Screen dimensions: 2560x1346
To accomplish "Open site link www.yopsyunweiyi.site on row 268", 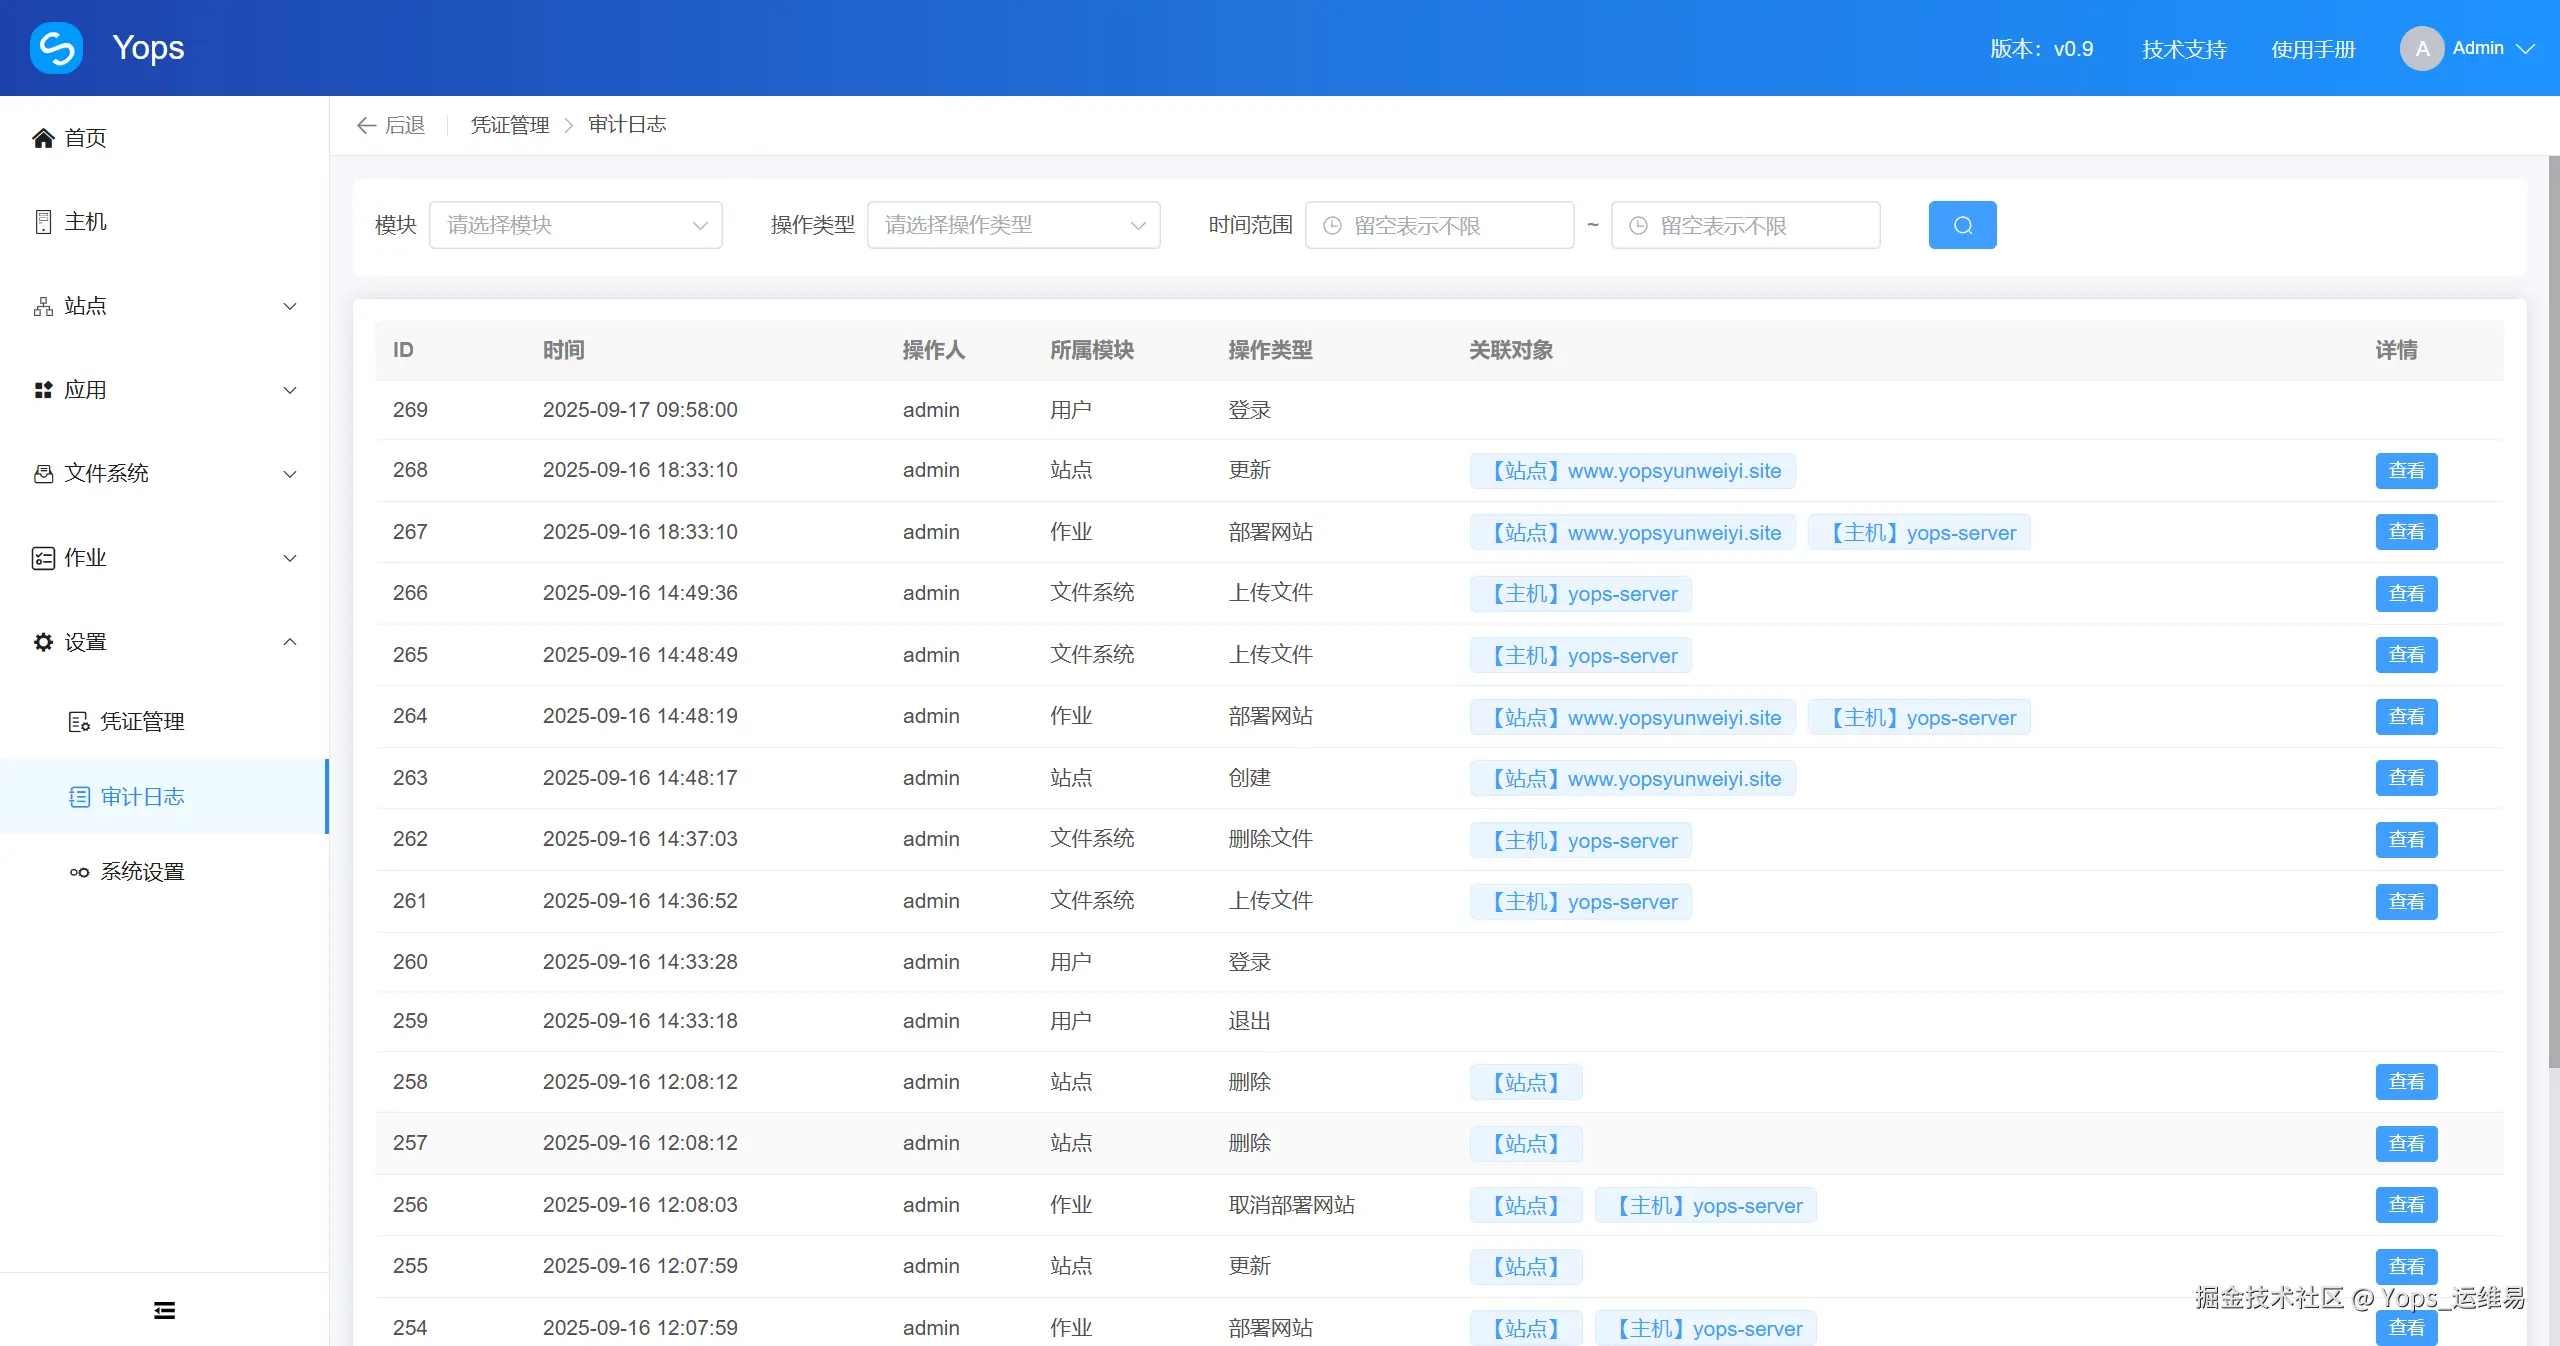I will [1631, 470].
